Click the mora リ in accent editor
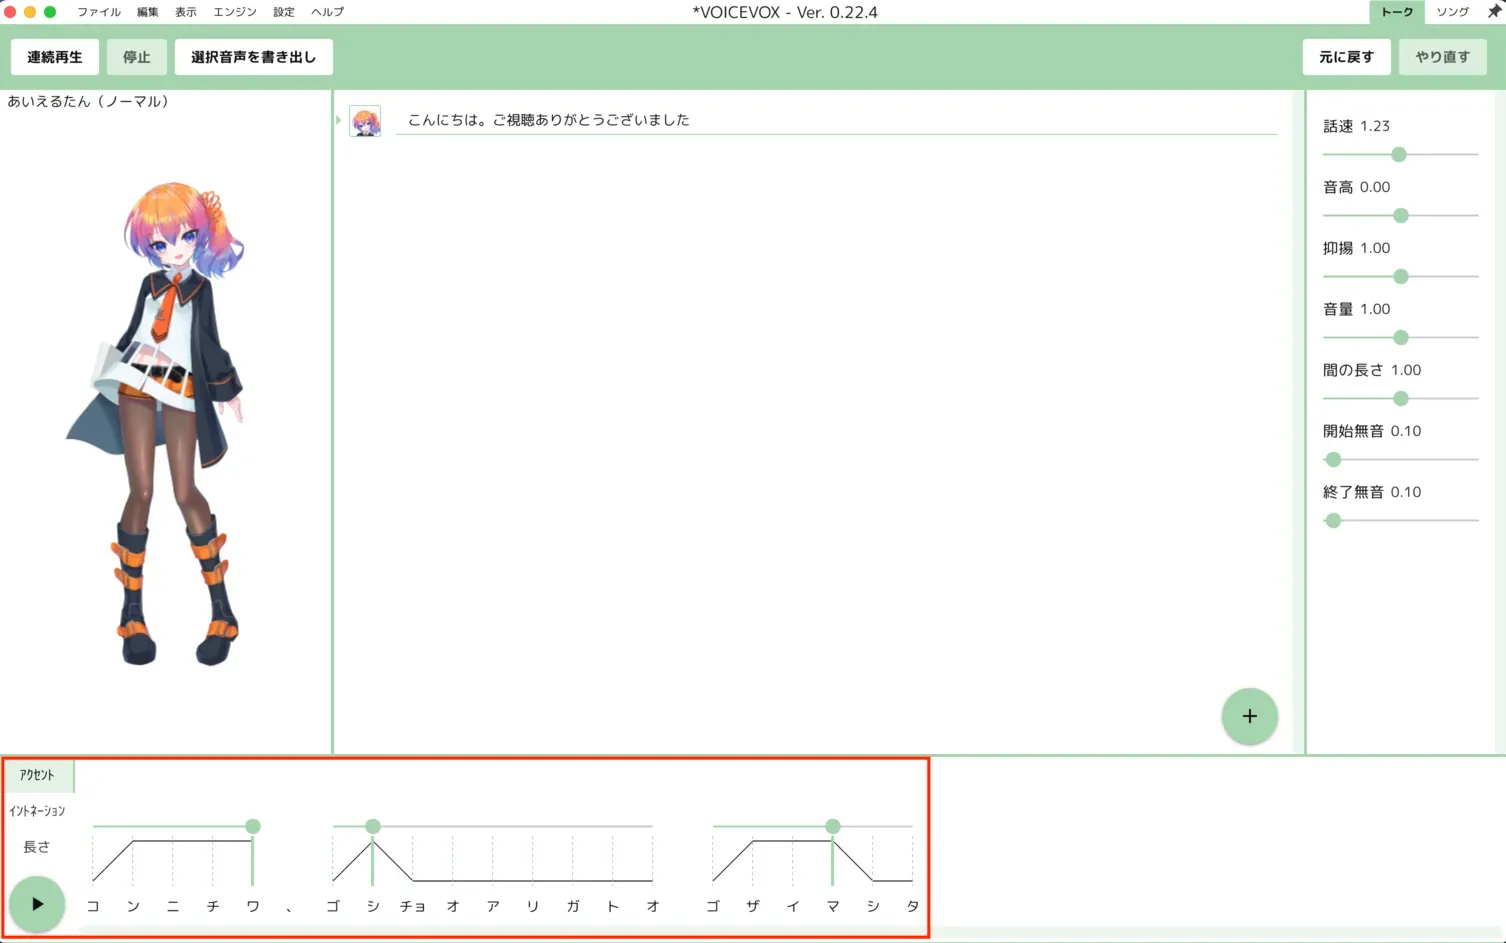 point(533,906)
